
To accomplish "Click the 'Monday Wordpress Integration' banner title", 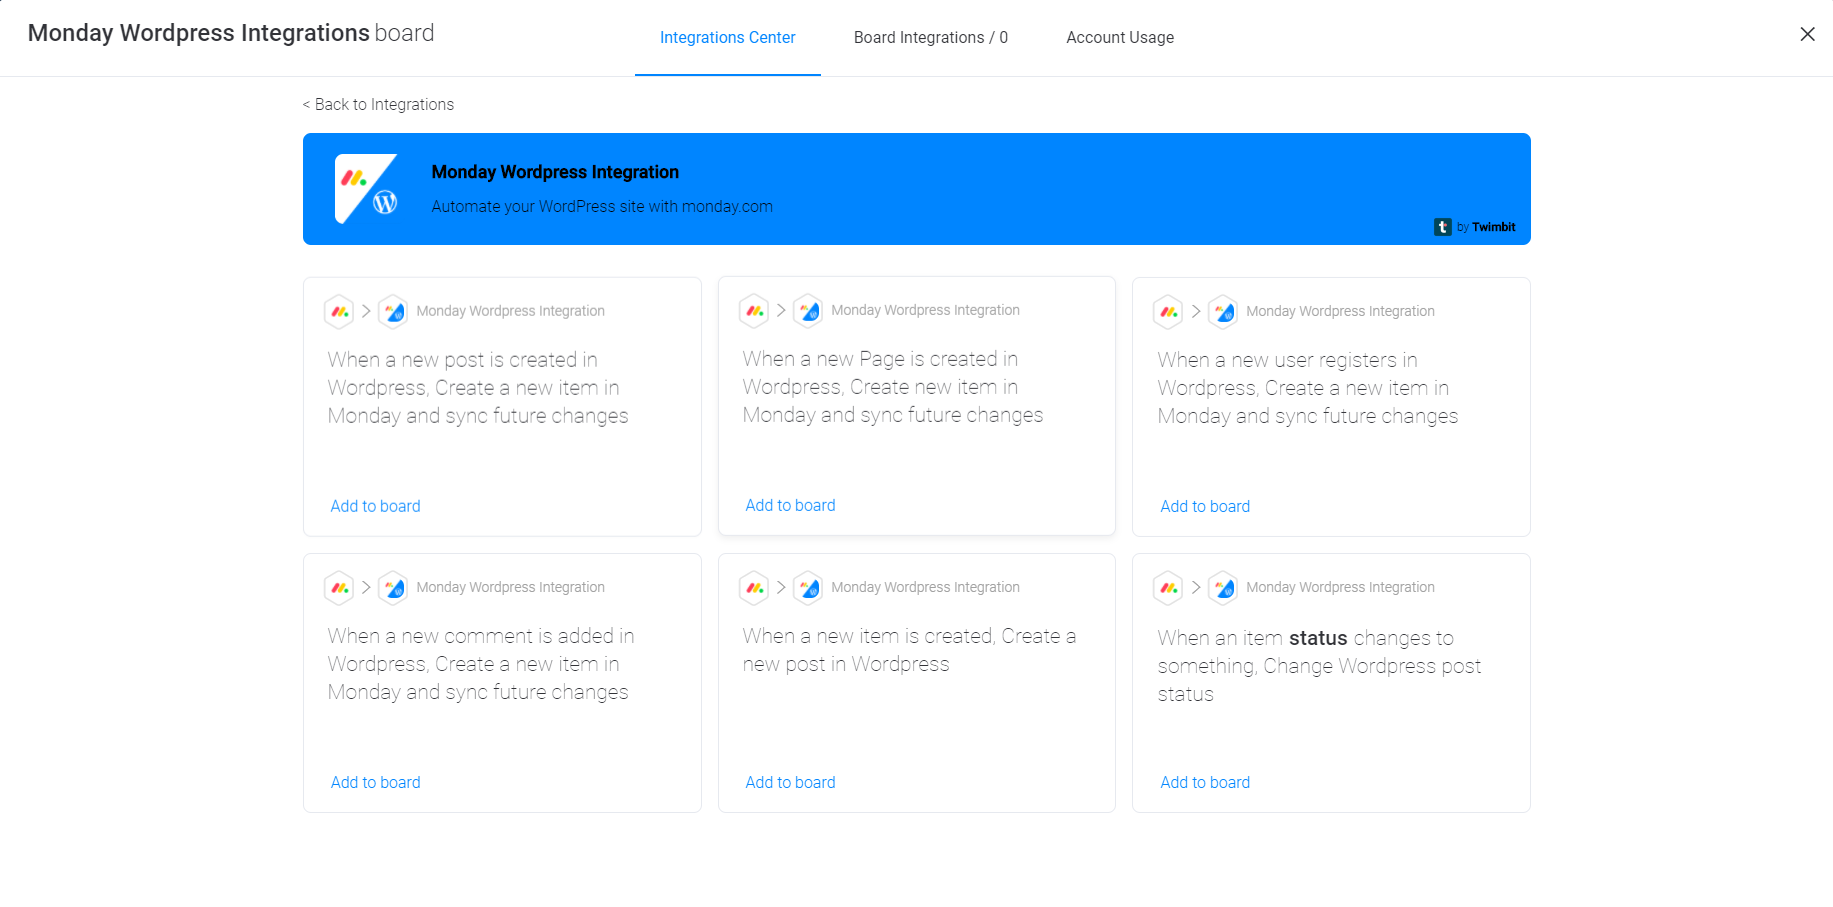I will click(555, 172).
